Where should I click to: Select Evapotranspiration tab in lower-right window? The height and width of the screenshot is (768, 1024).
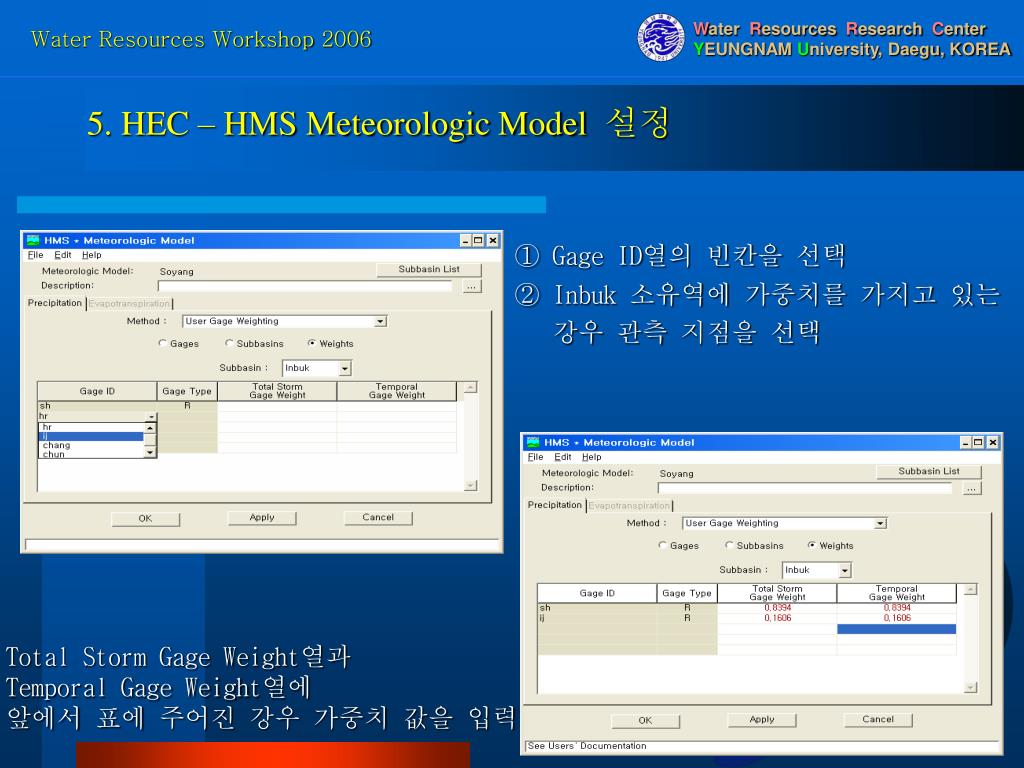tap(629, 505)
